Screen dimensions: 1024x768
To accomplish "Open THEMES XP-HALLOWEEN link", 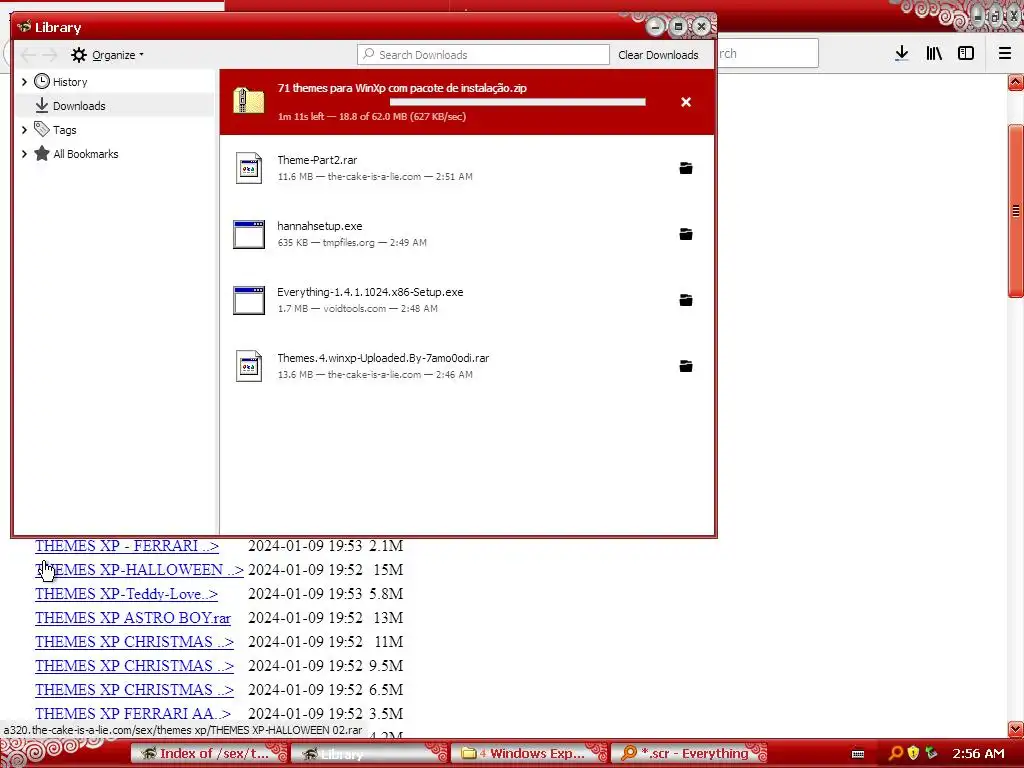I will tap(139, 570).
